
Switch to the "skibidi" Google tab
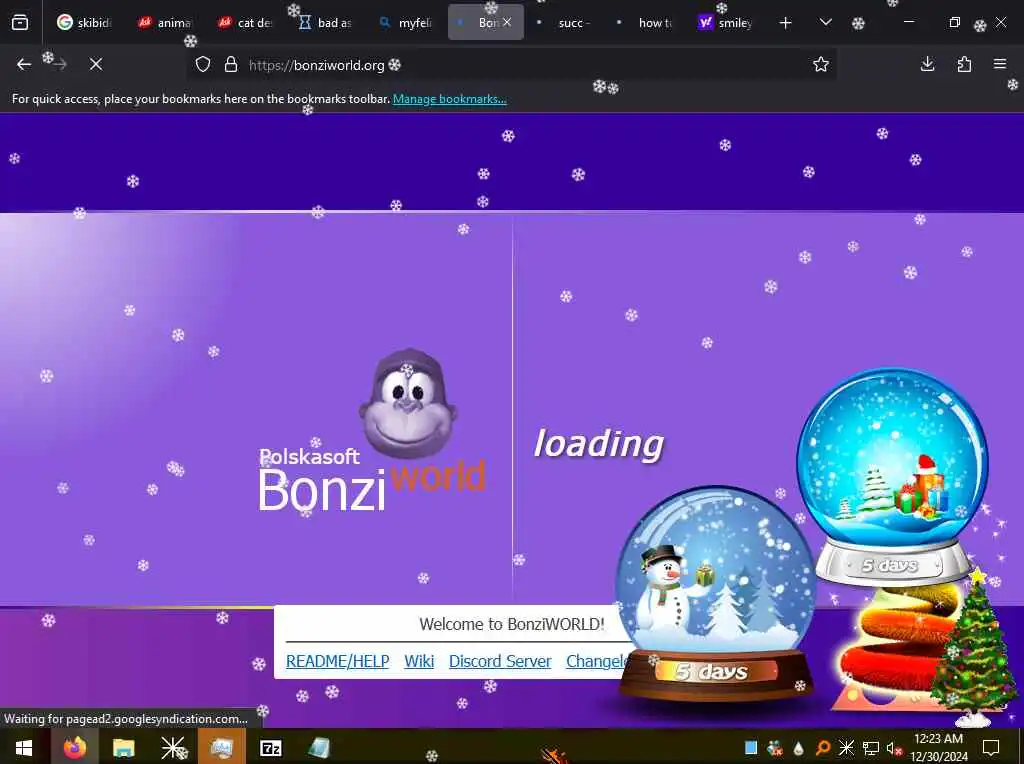[x=85, y=23]
